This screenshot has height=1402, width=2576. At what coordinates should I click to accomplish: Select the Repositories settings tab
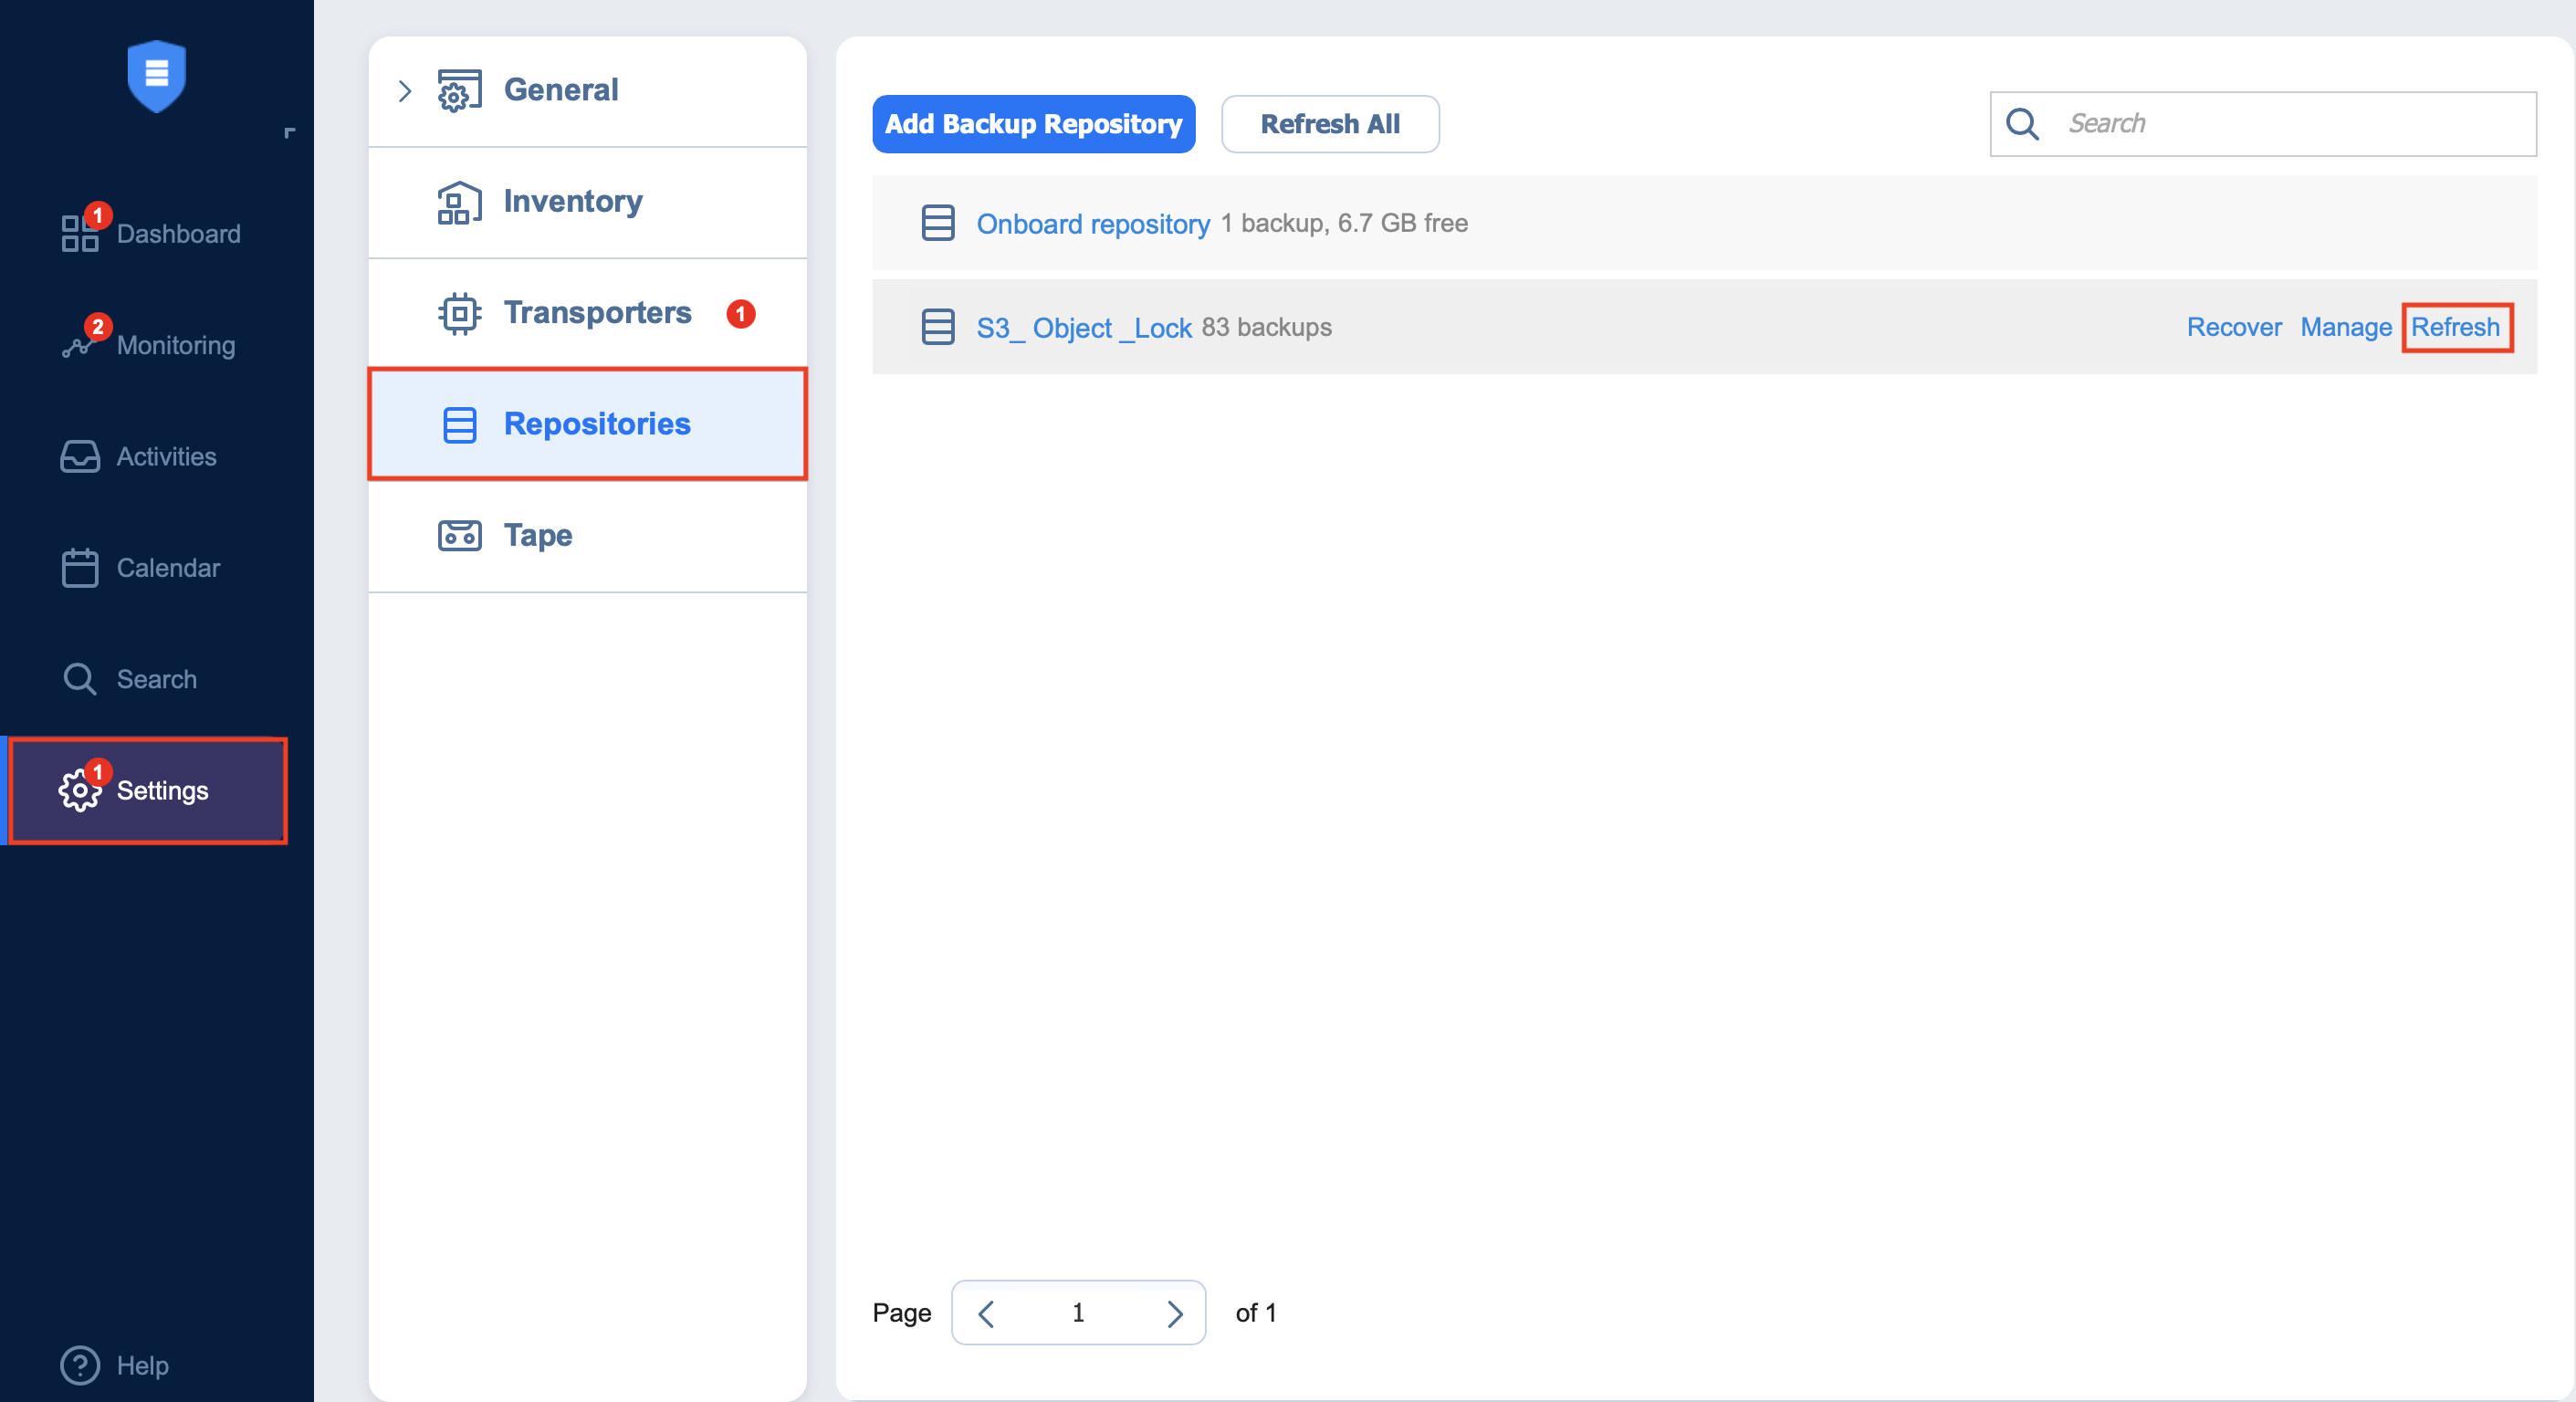pyautogui.click(x=587, y=424)
